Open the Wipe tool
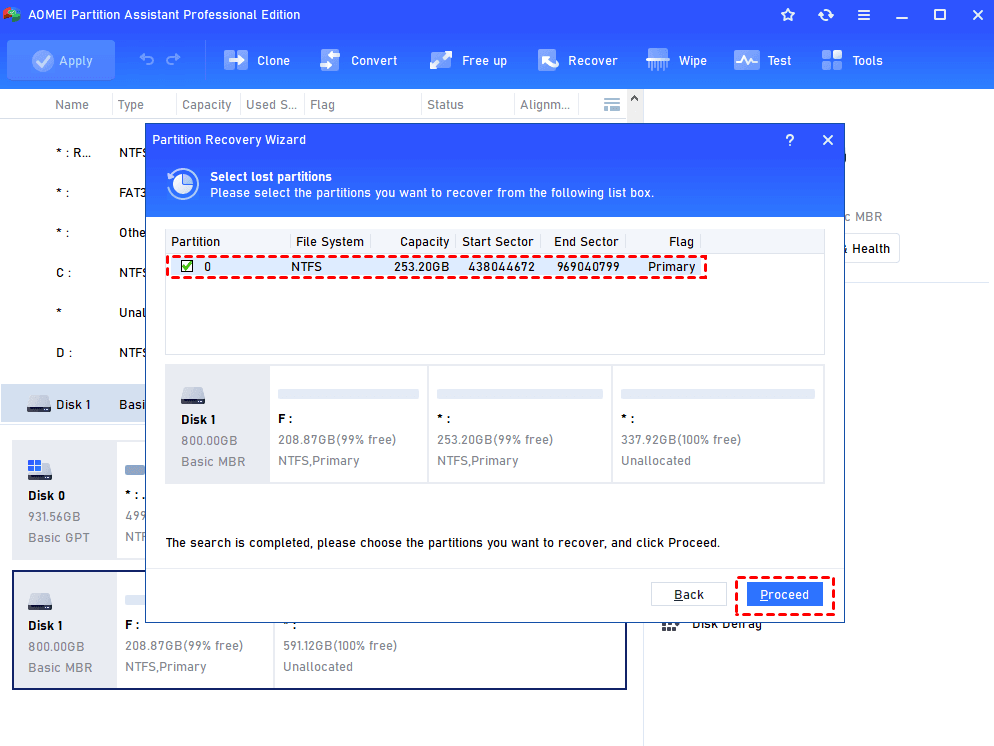Viewport: 994px width, 746px height. click(x=676, y=61)
